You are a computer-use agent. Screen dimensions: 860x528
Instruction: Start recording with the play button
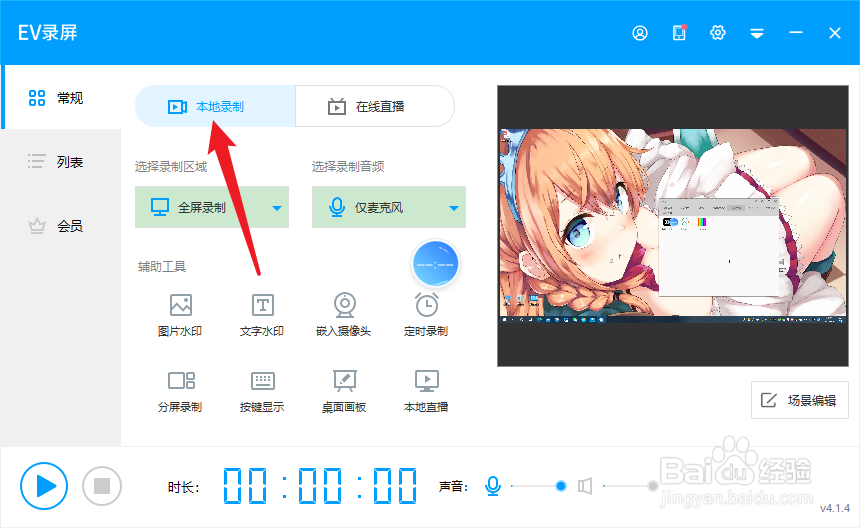point(44,486)
